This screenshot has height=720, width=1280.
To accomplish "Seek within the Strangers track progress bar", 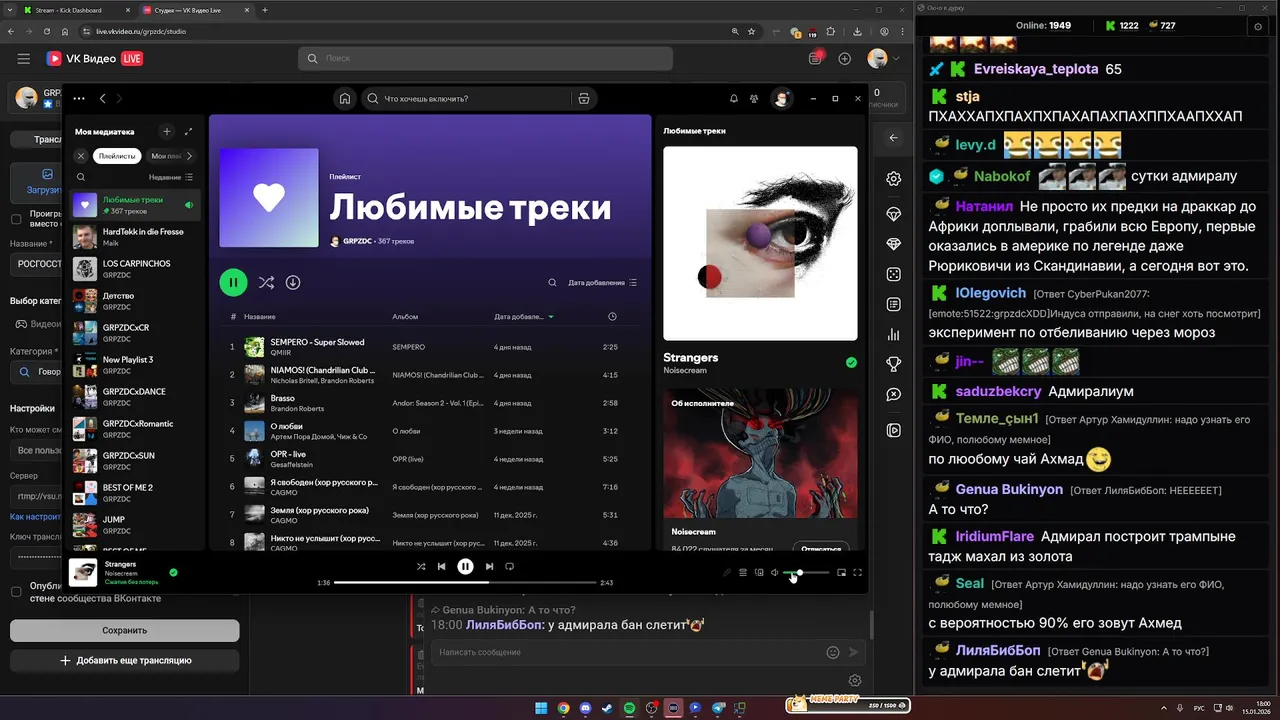I will coord(465,582).
